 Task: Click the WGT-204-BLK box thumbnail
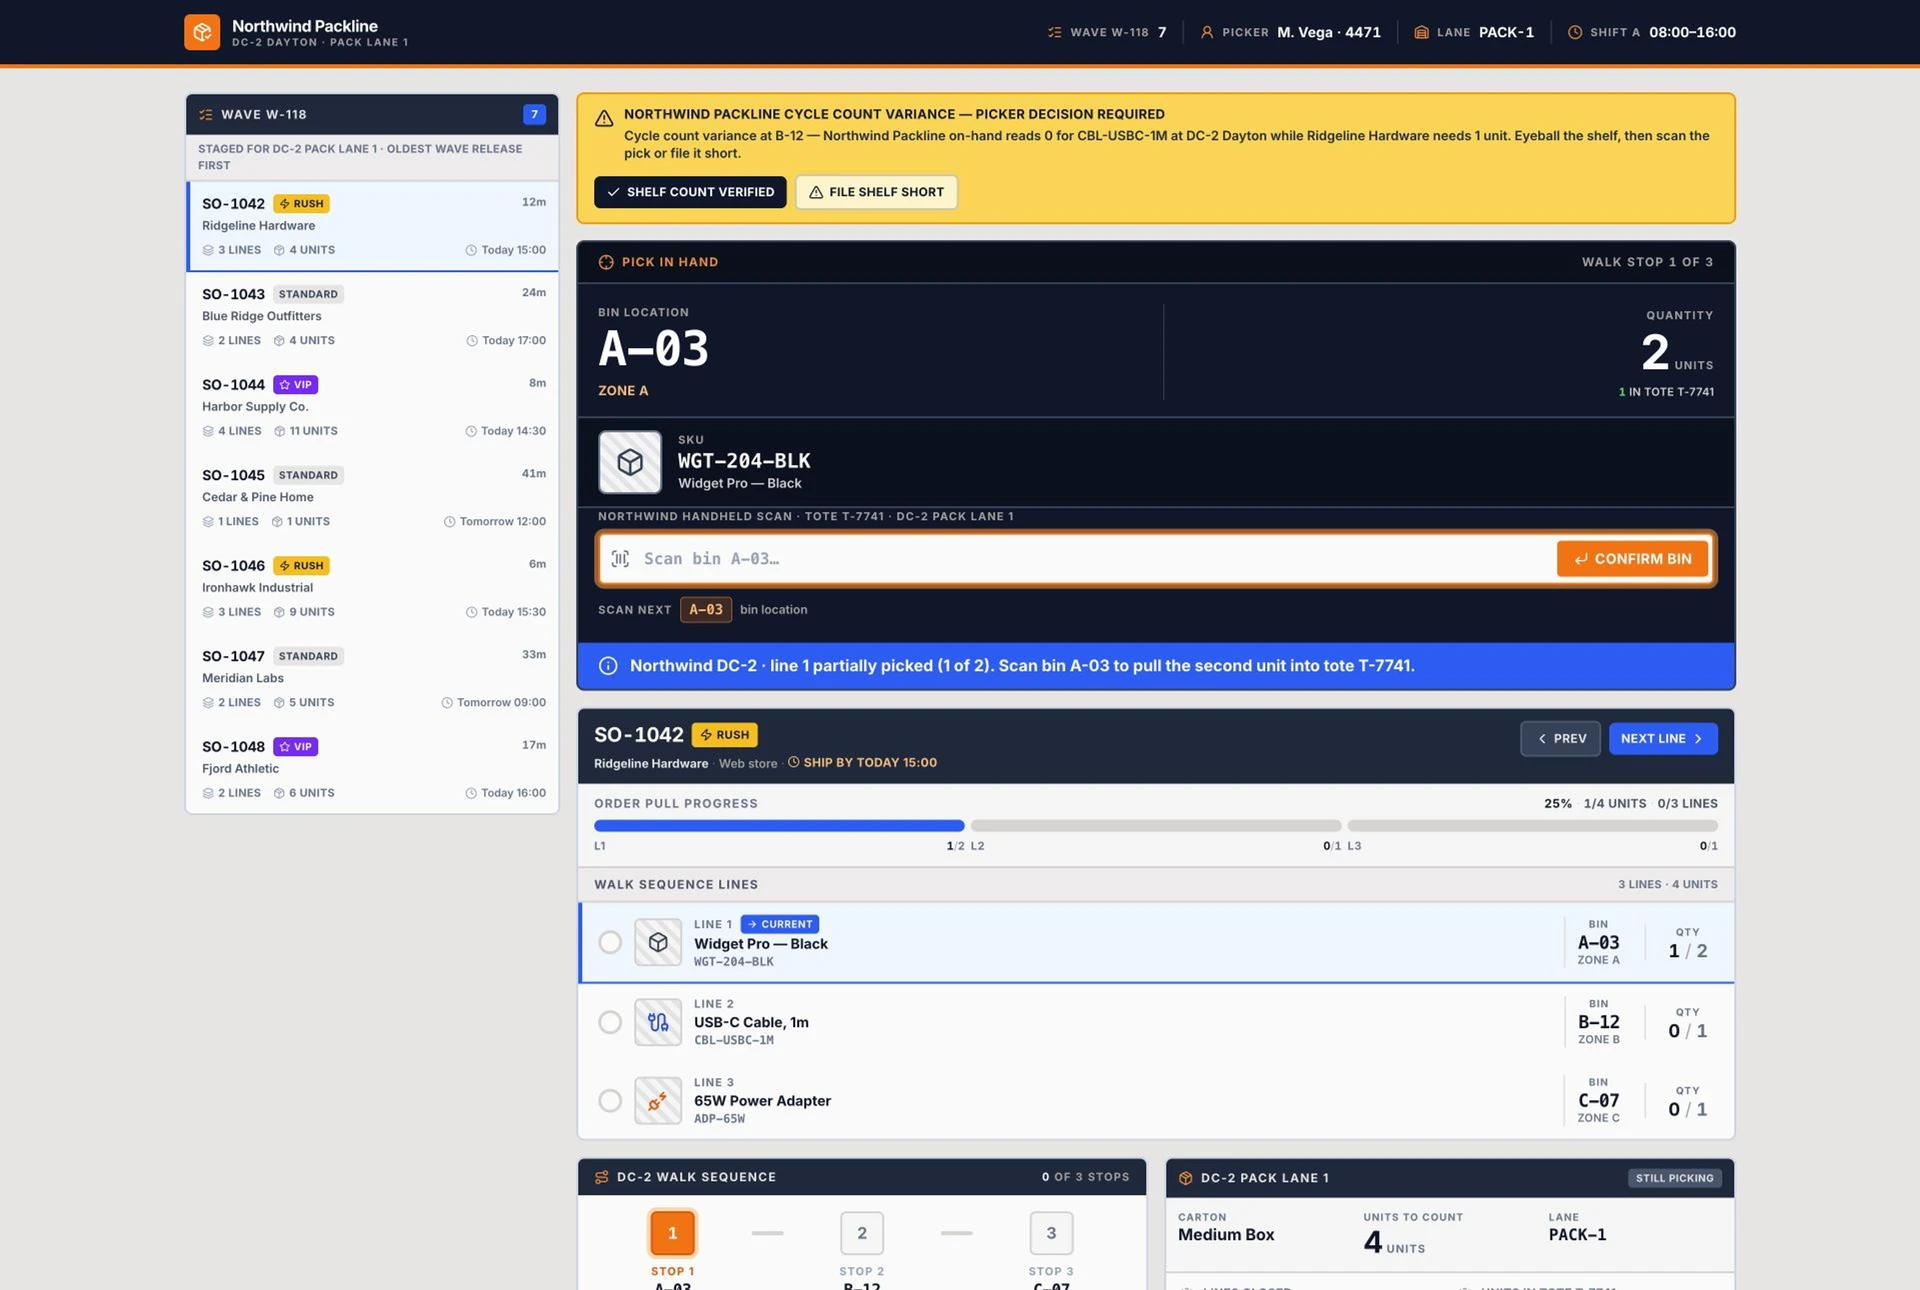(630, 462)
